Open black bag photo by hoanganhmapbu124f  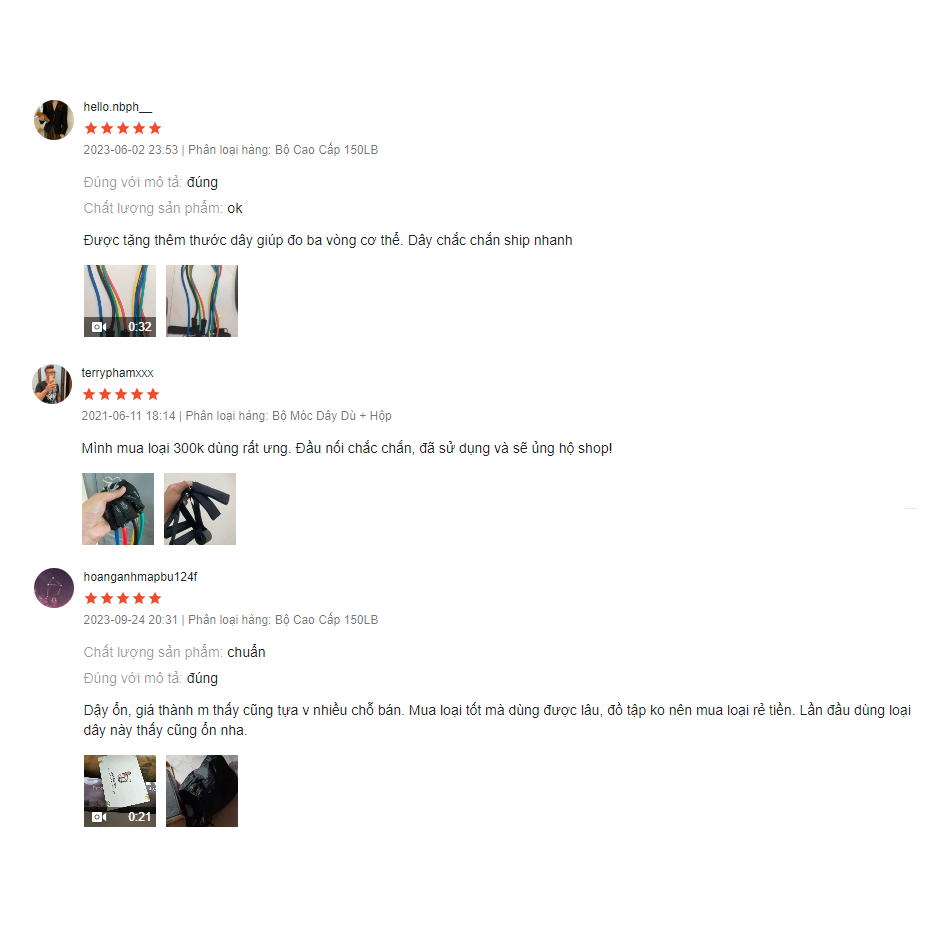click(202, 791)
